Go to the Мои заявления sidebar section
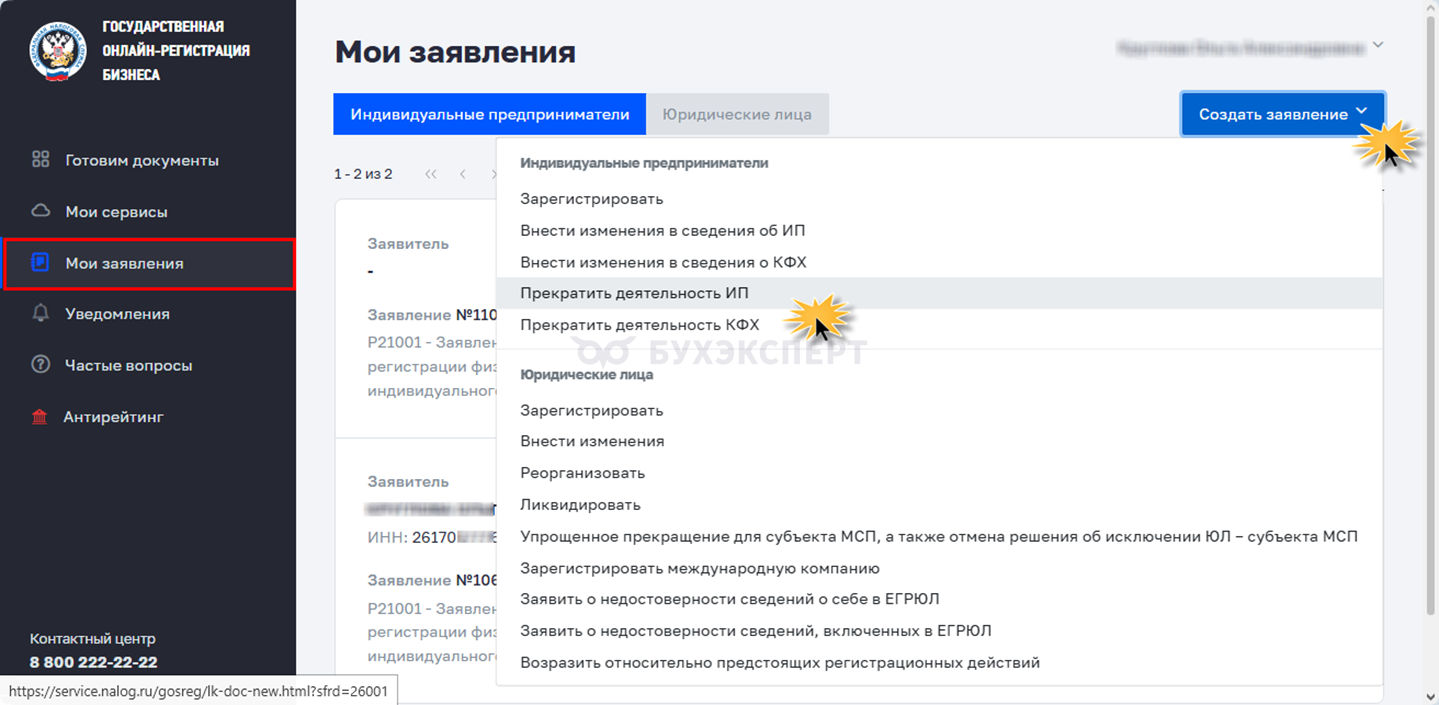 [149, 264]
